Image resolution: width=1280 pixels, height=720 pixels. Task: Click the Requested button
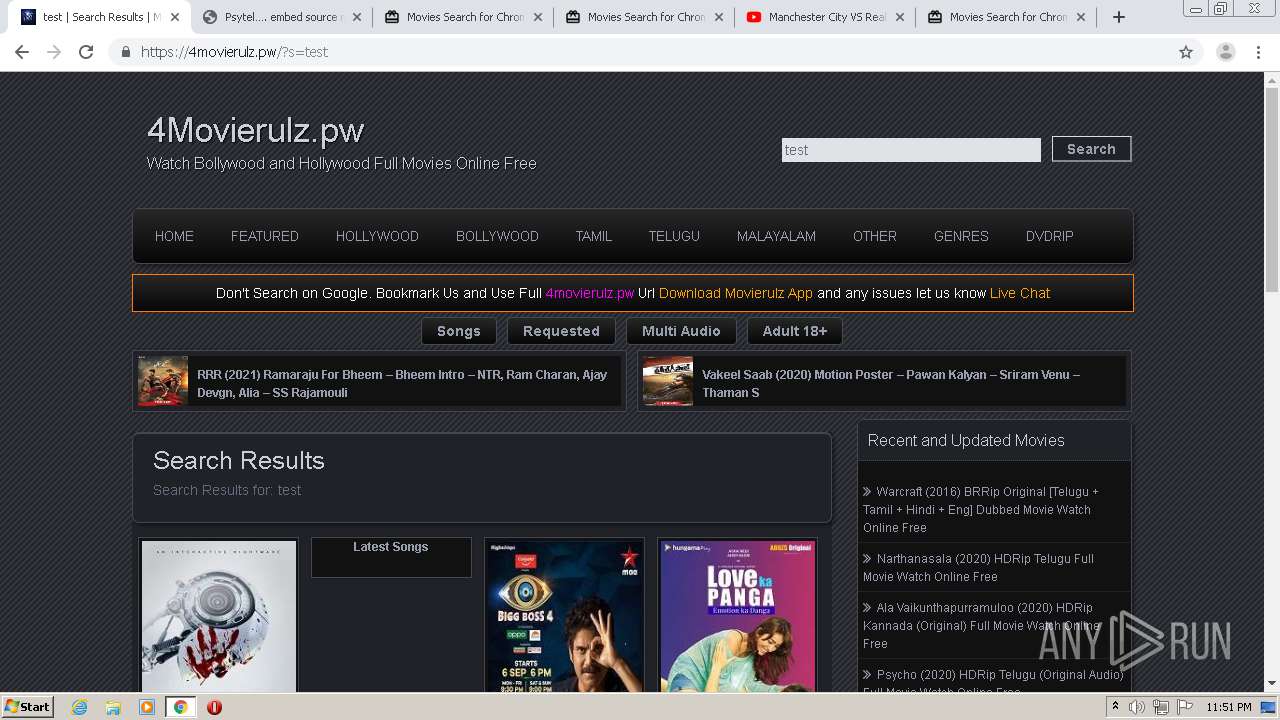561,331
